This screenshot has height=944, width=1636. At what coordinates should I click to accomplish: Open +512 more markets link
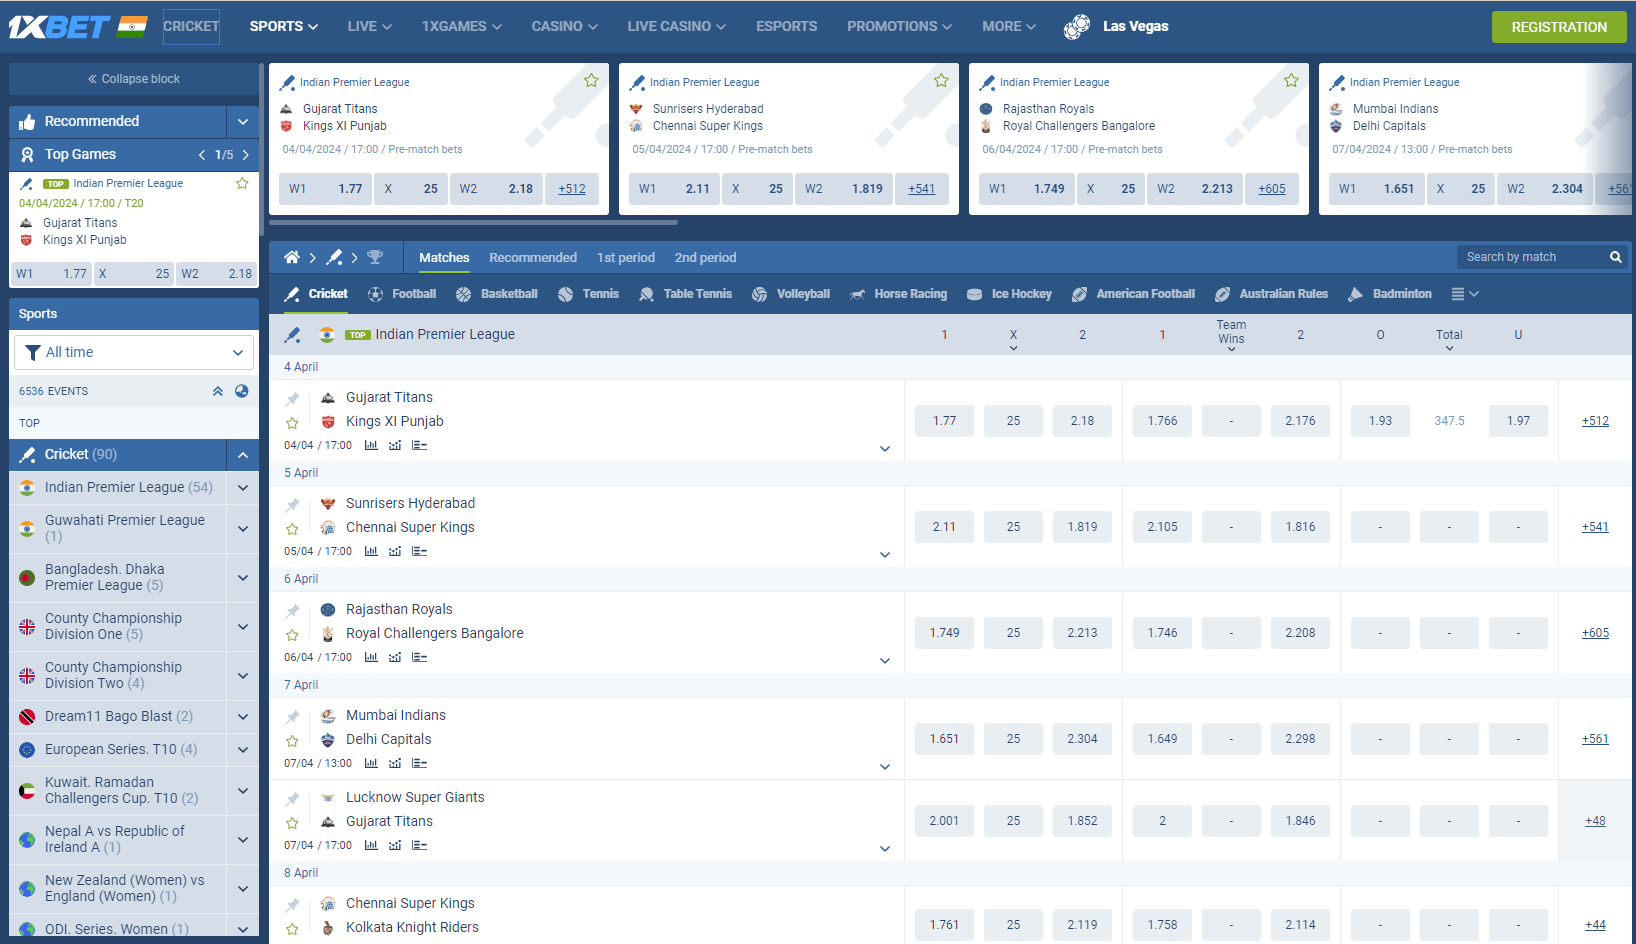click(x=1595, y=421)
